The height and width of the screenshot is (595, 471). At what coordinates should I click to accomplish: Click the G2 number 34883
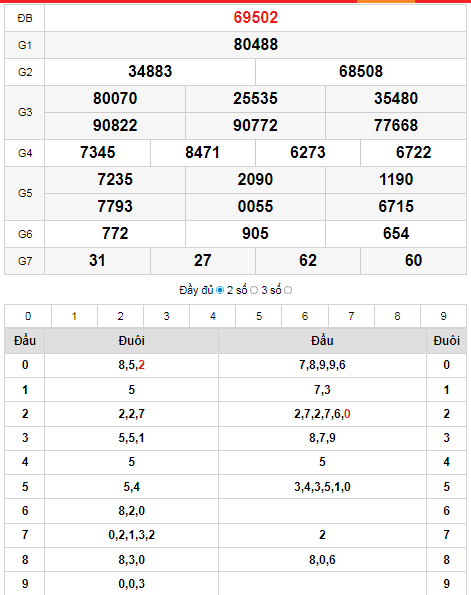pos(150,71)
